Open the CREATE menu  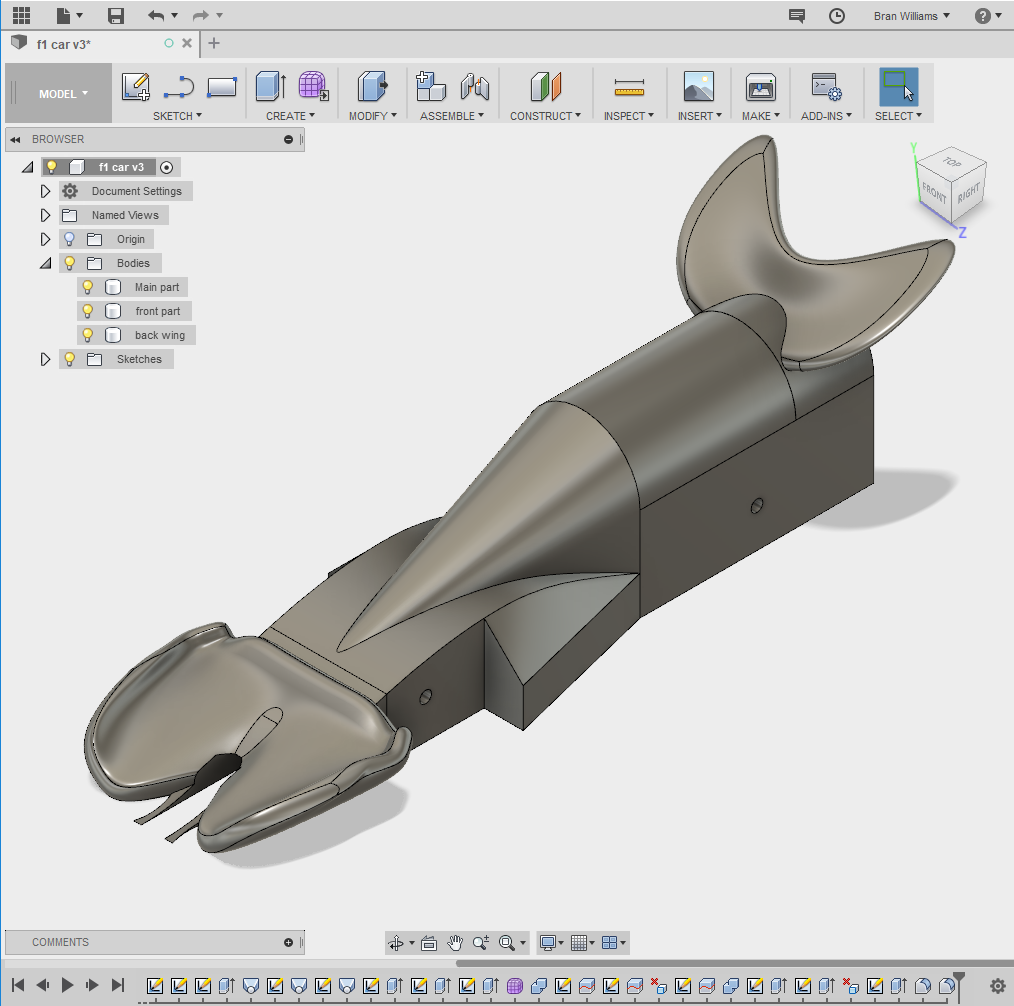(290, 116)
